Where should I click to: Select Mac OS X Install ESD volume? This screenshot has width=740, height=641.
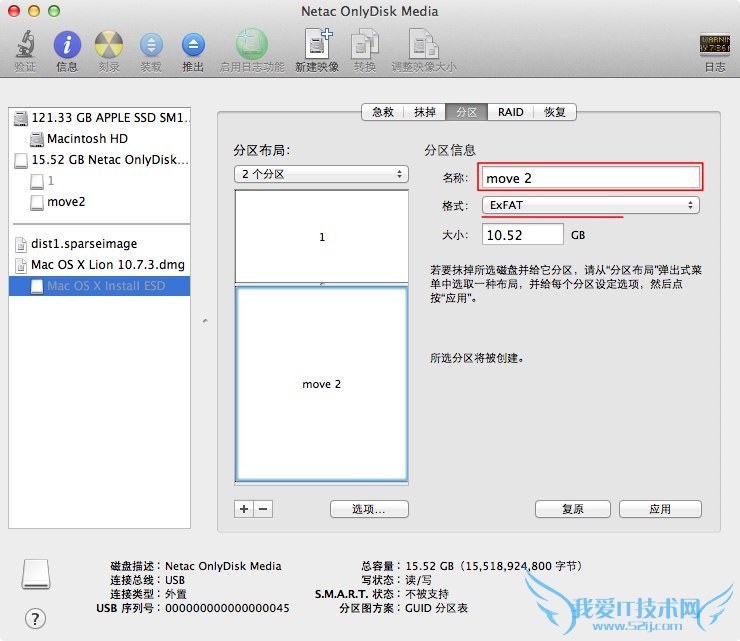100,286
